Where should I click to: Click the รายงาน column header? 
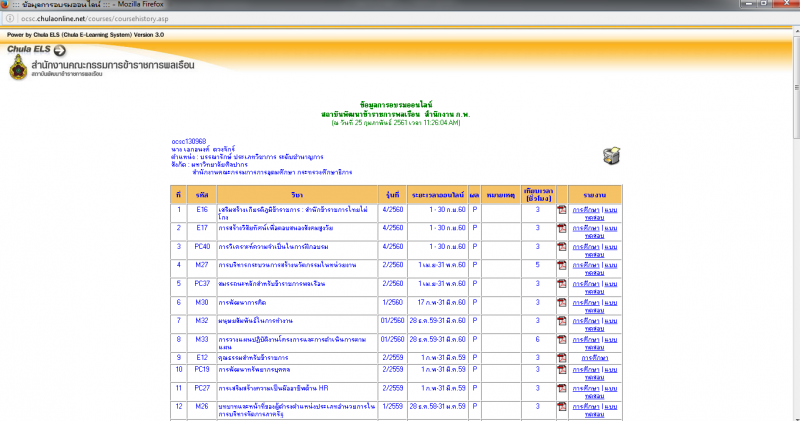594,195
